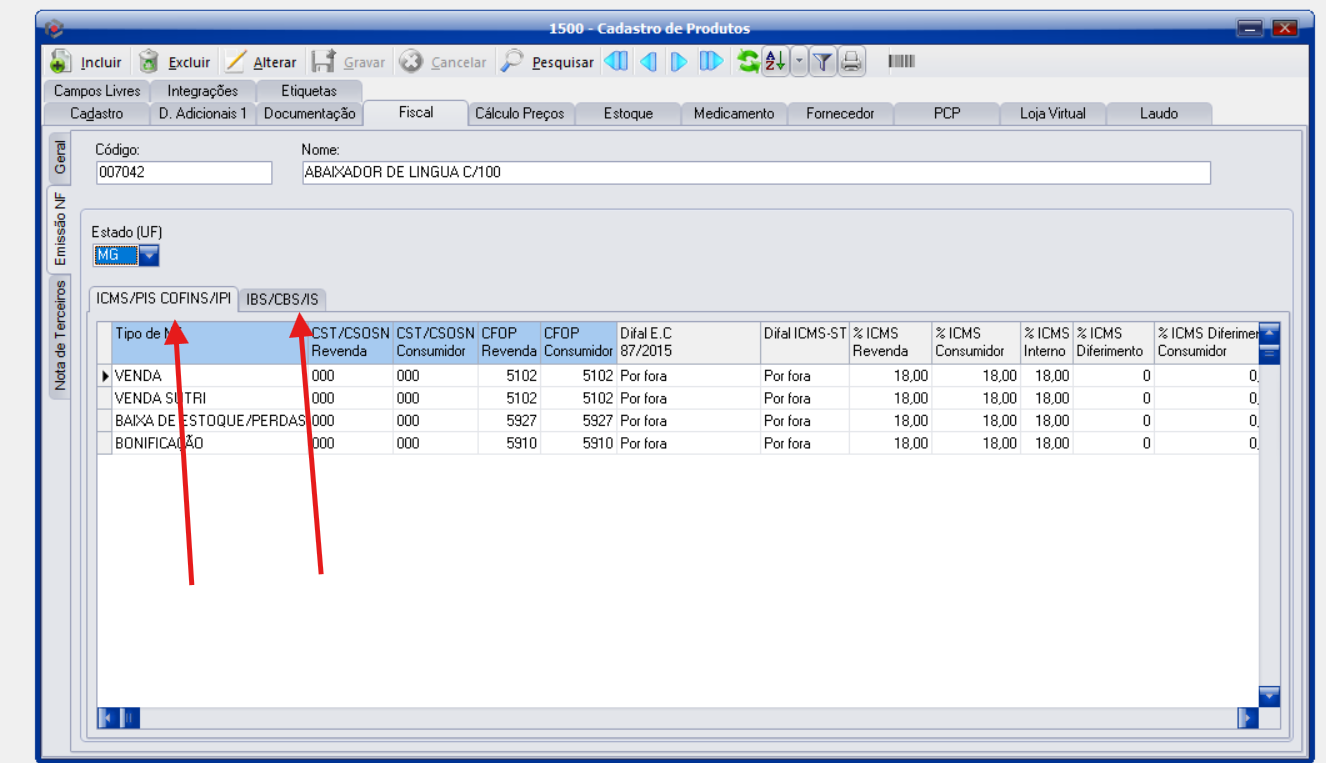Image resolution: width=1326 pixels, height=763 pixels.
Task: Click the Excluir trash icon
Action: 149,62
